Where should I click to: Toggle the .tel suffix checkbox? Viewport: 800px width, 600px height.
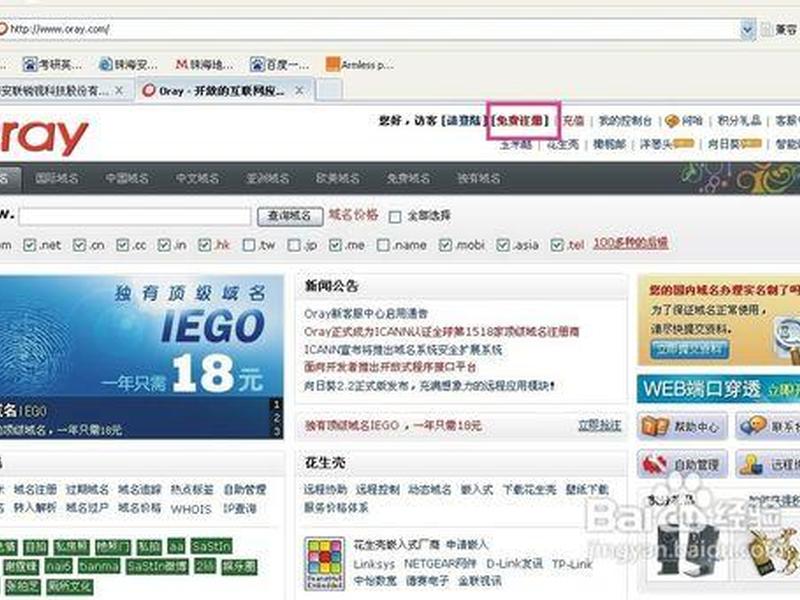tap(557, 245)
